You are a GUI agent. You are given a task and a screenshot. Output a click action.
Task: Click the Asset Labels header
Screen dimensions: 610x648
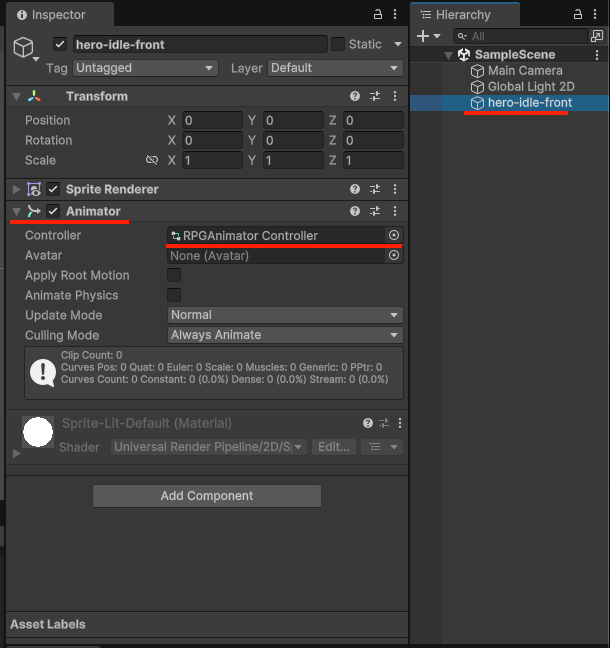pos(48,624)
